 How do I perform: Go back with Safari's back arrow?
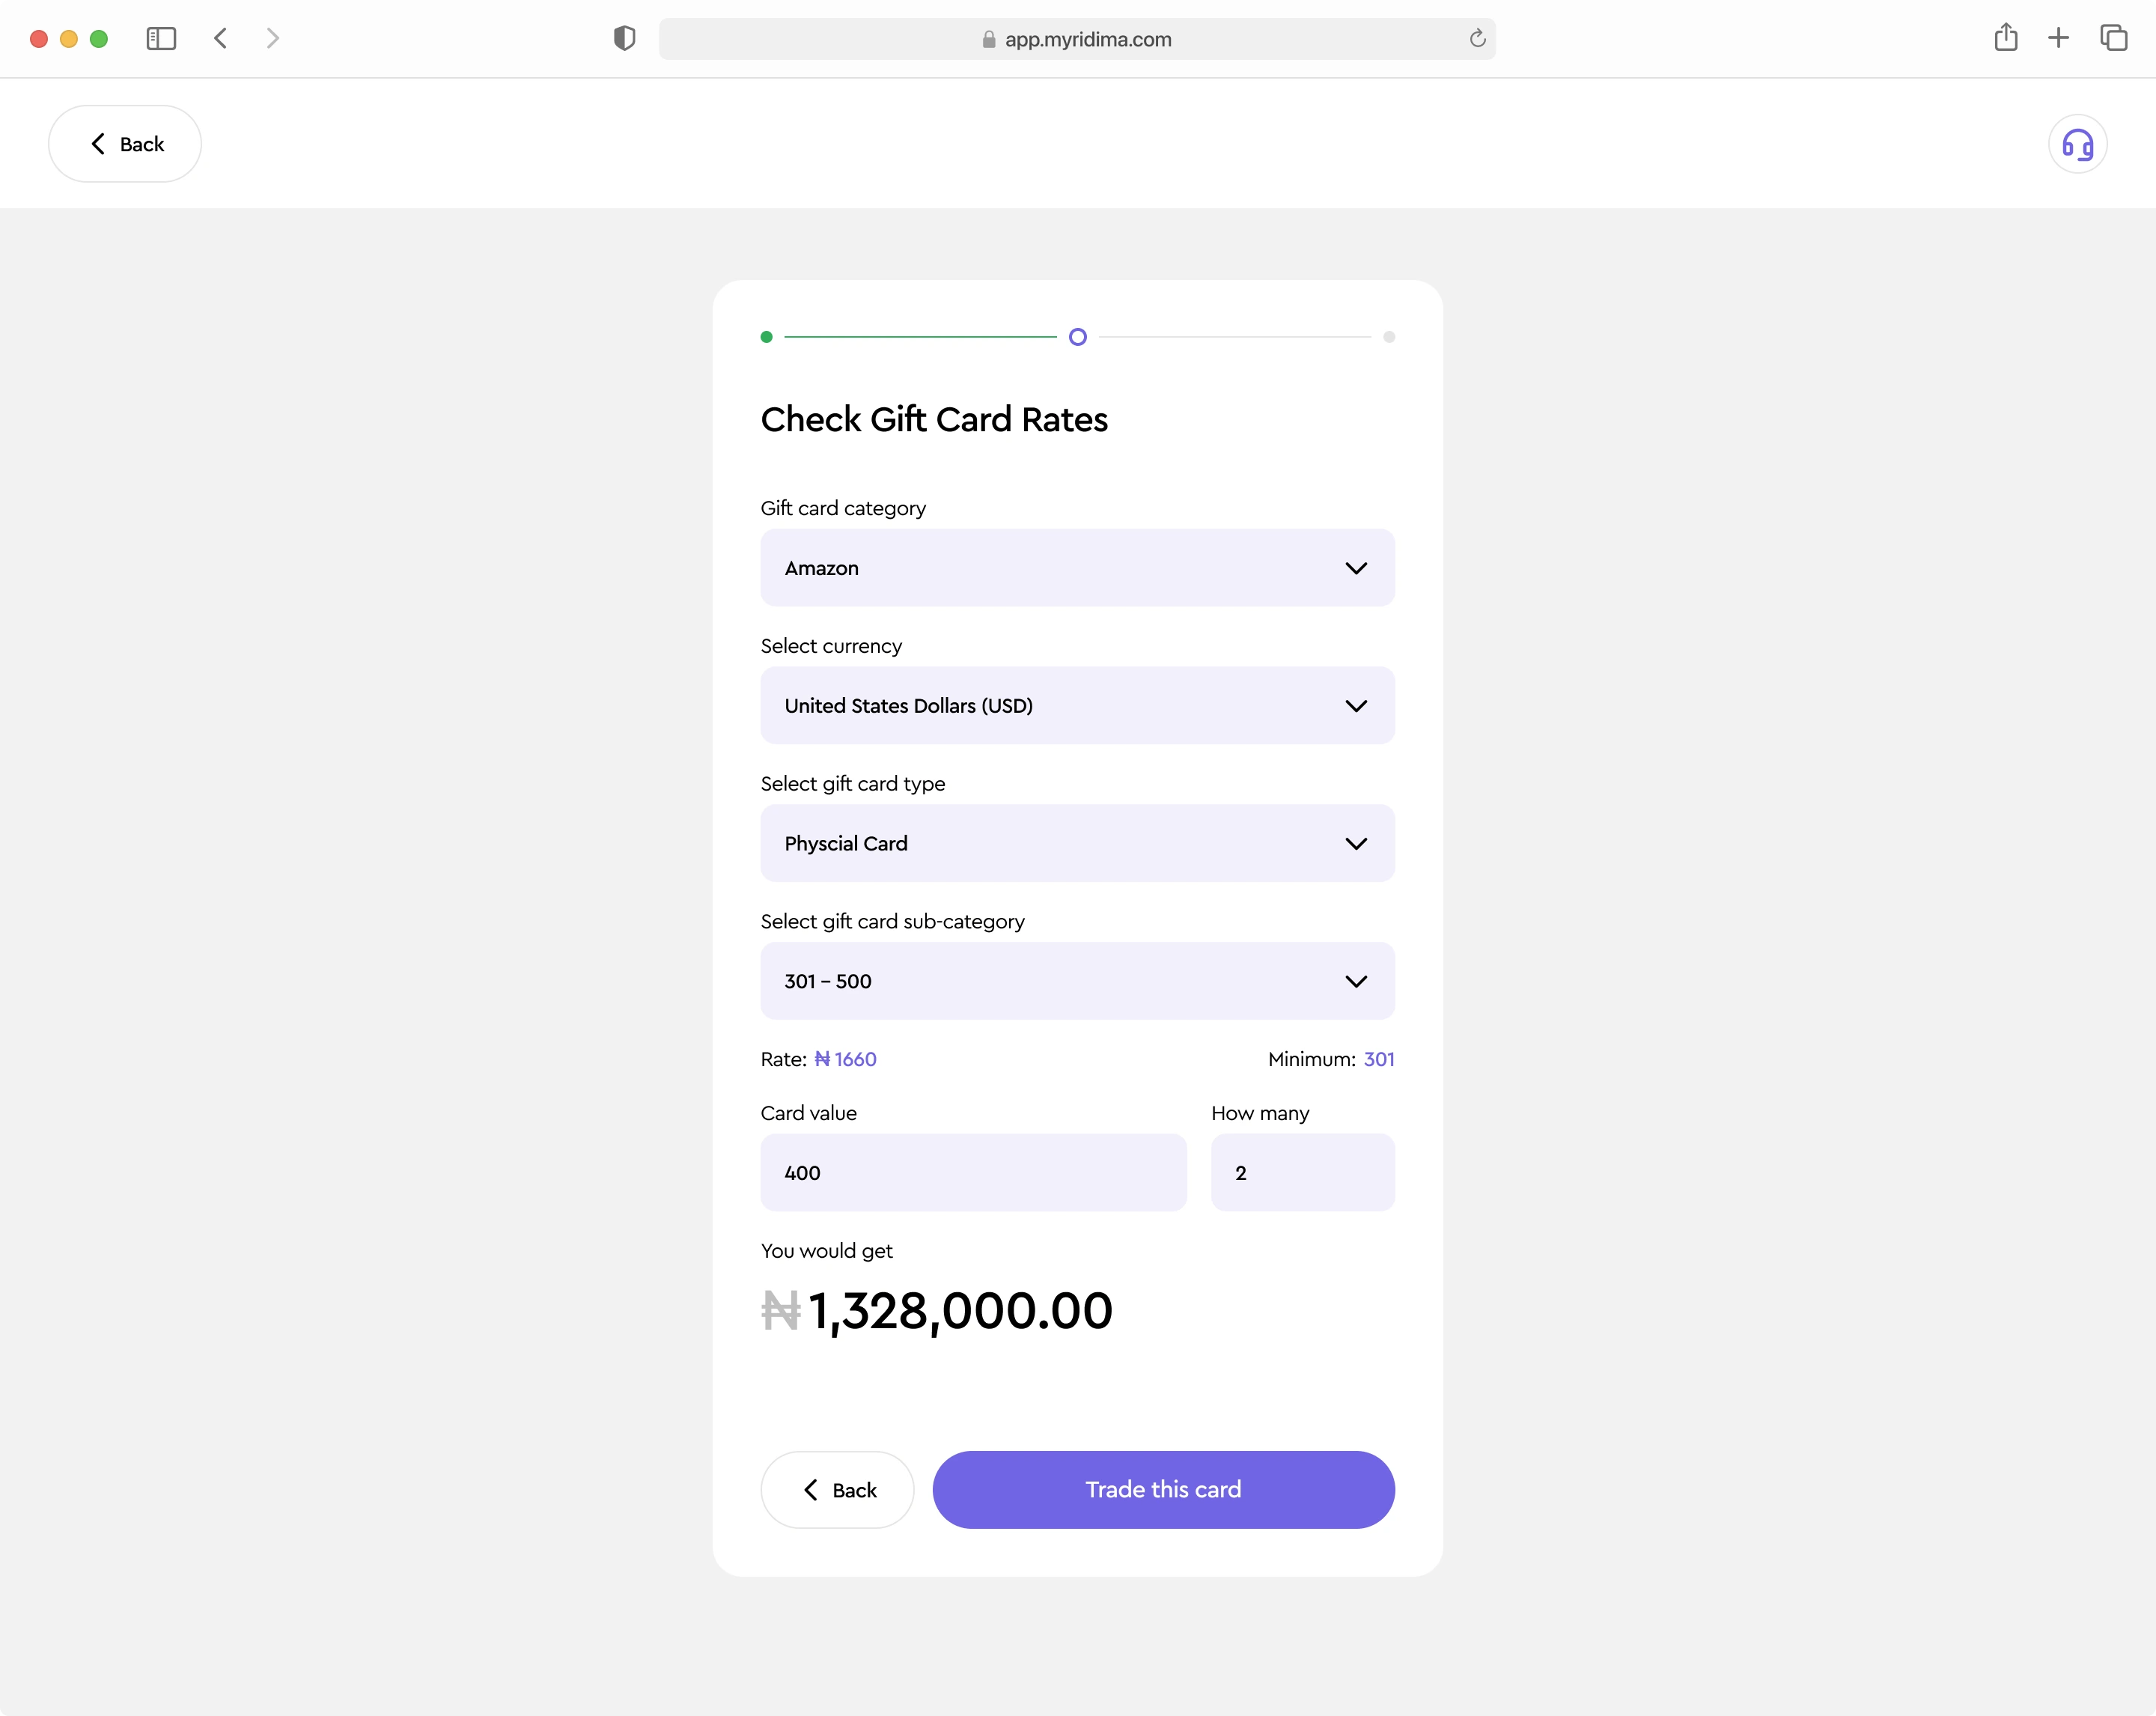pos(221,39)
